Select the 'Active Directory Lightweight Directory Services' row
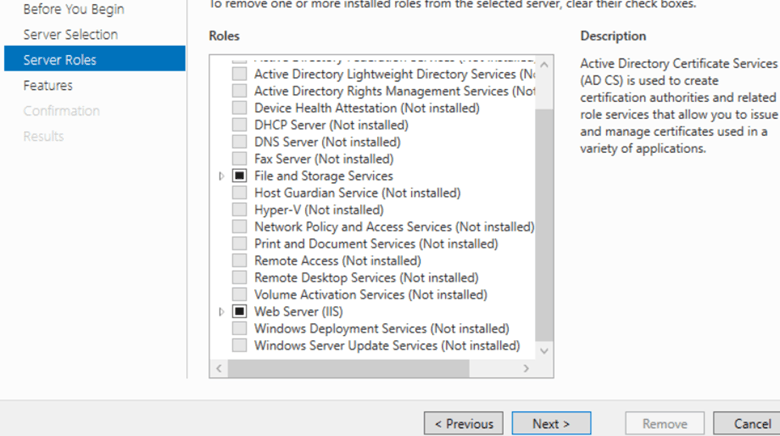The image size is (780, 436). (x=394, y=74)
